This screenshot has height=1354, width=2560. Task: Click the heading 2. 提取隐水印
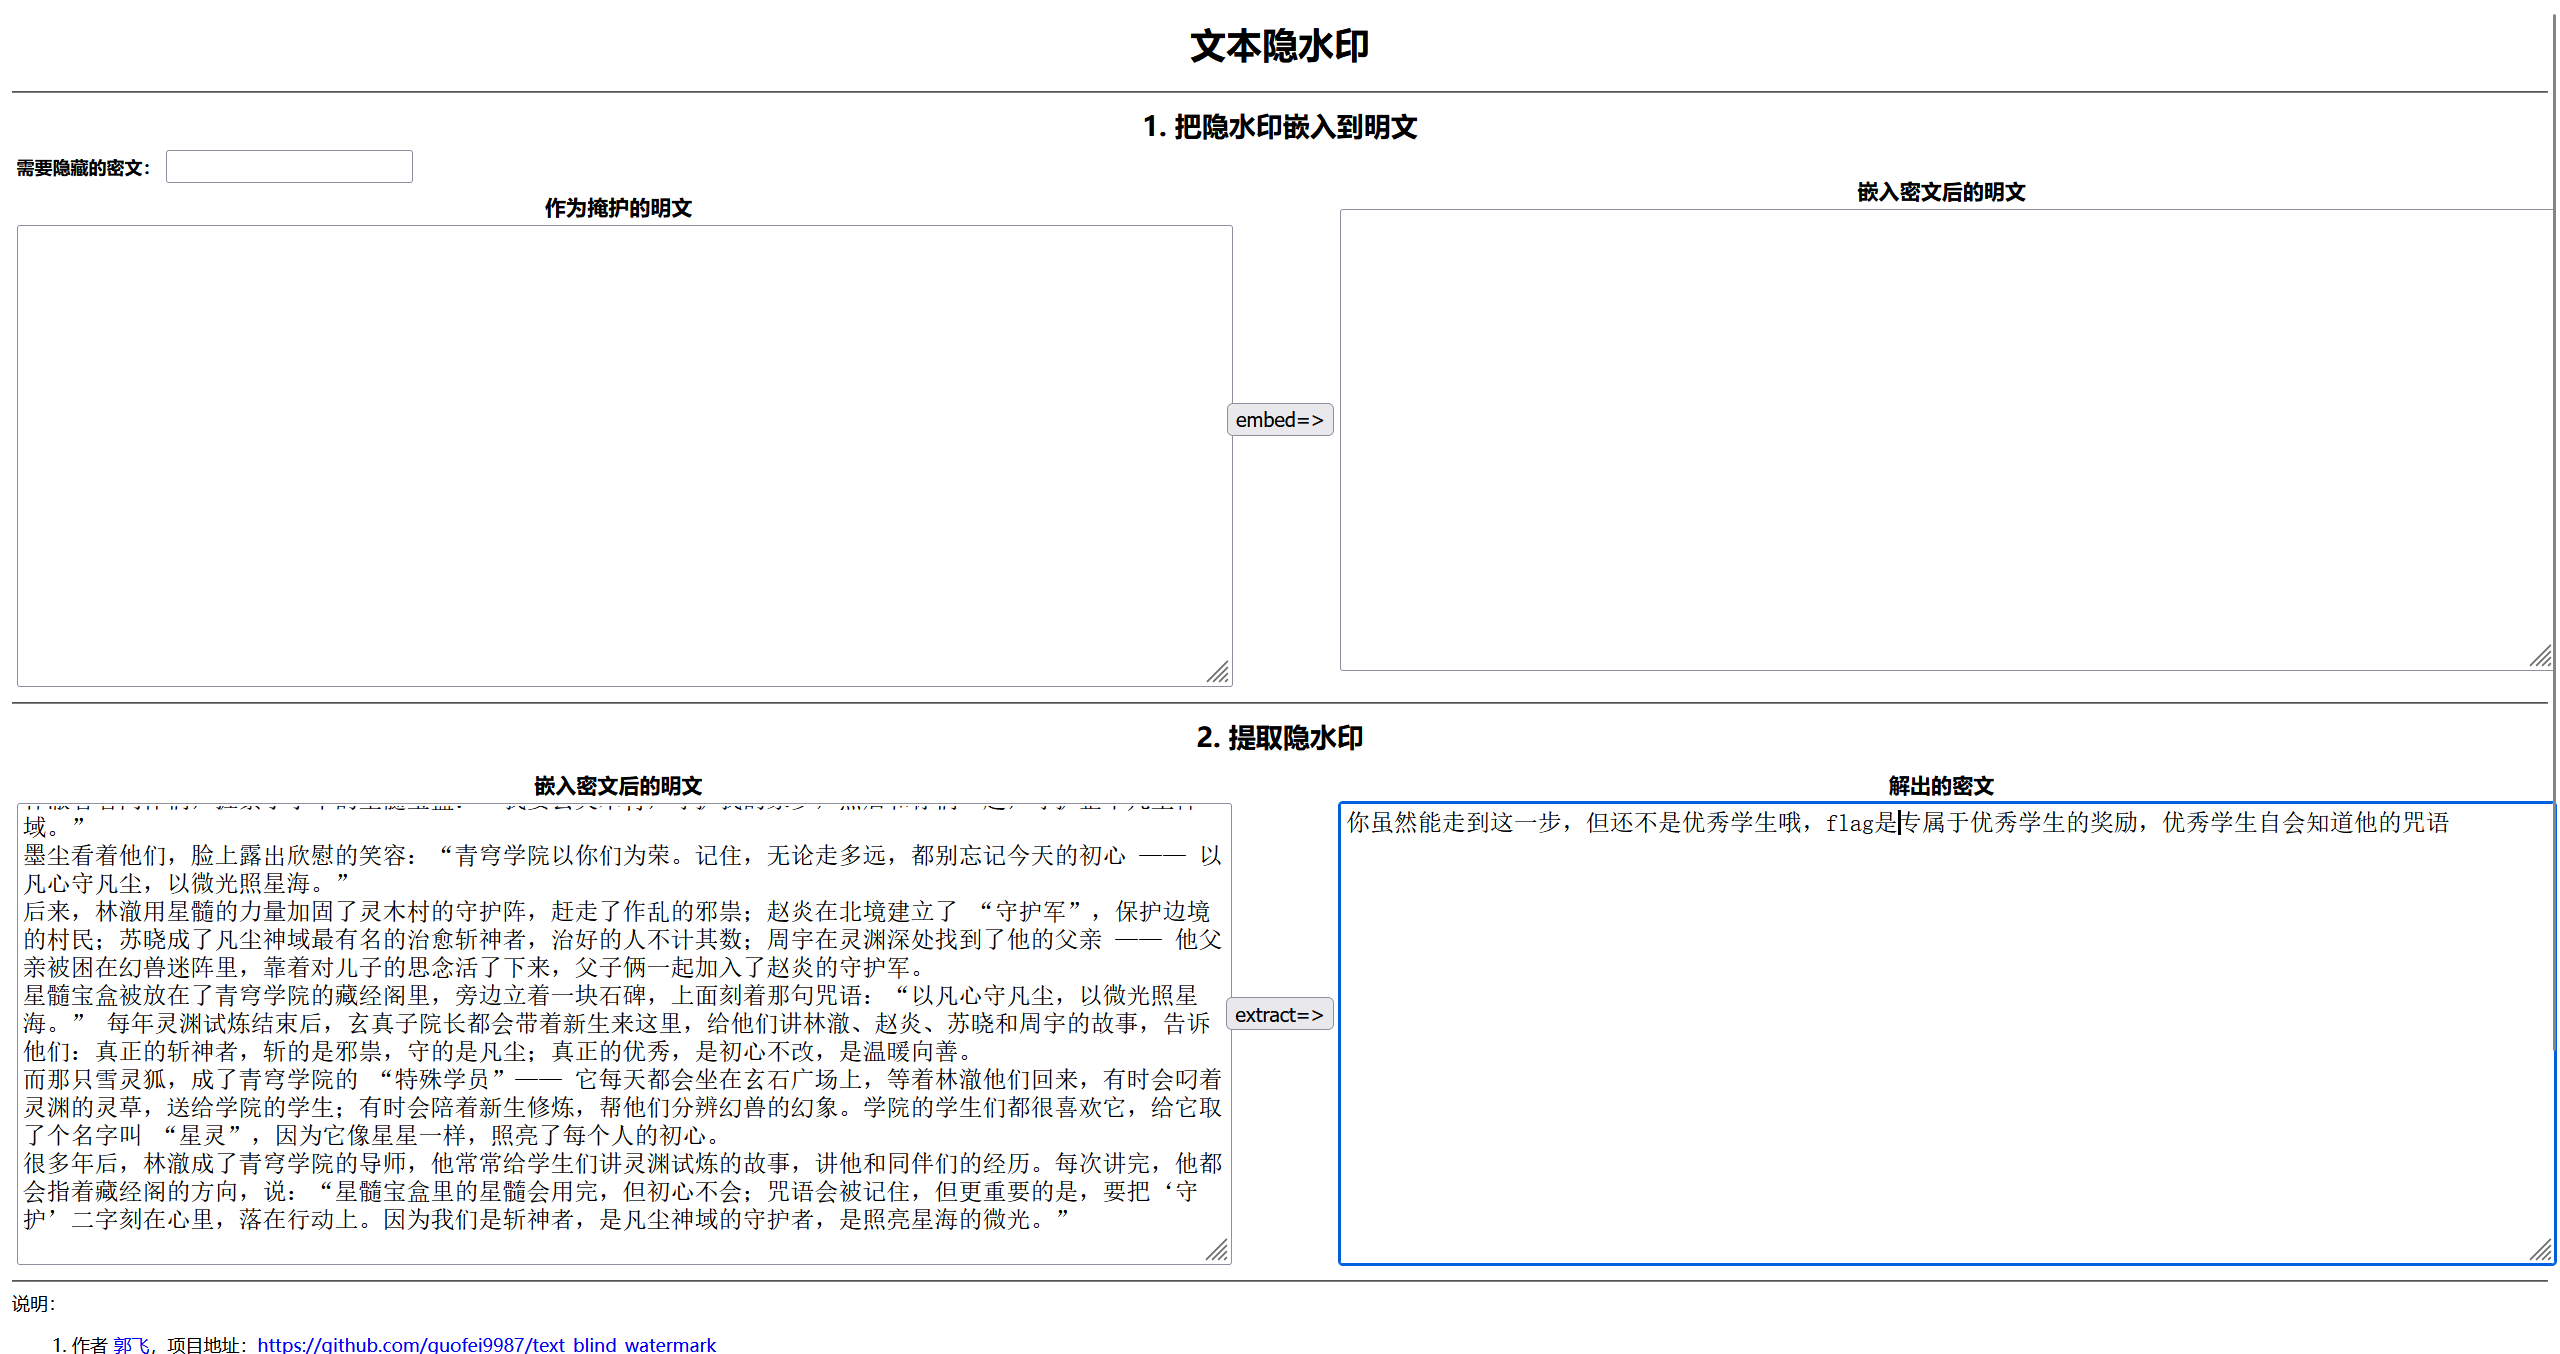[x=1279, y=738]
